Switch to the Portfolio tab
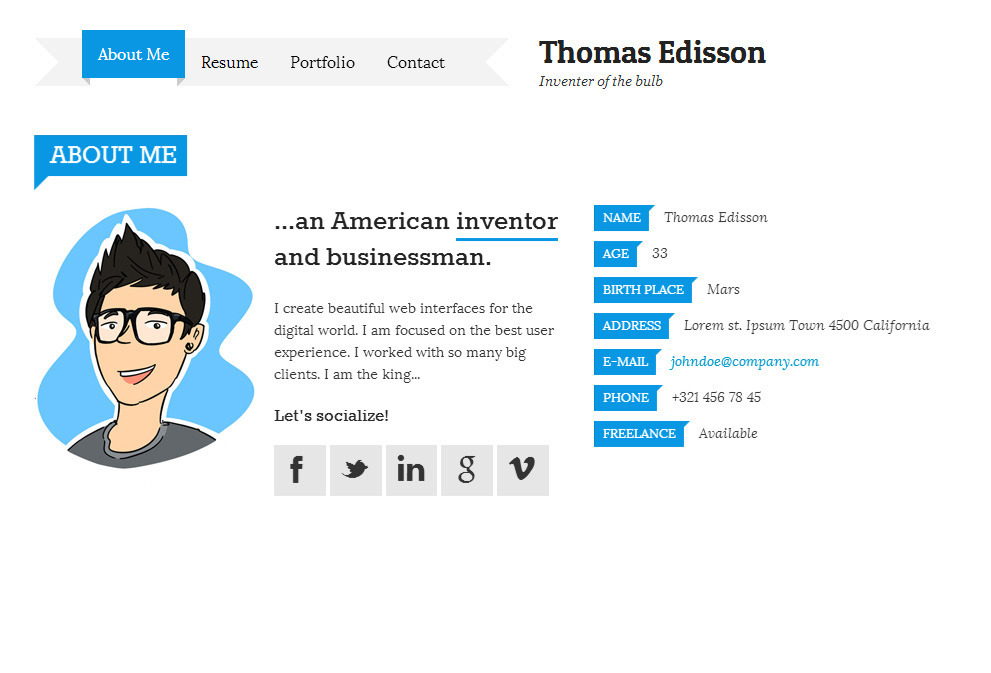 pyautogui.click(x=322, y=62)
